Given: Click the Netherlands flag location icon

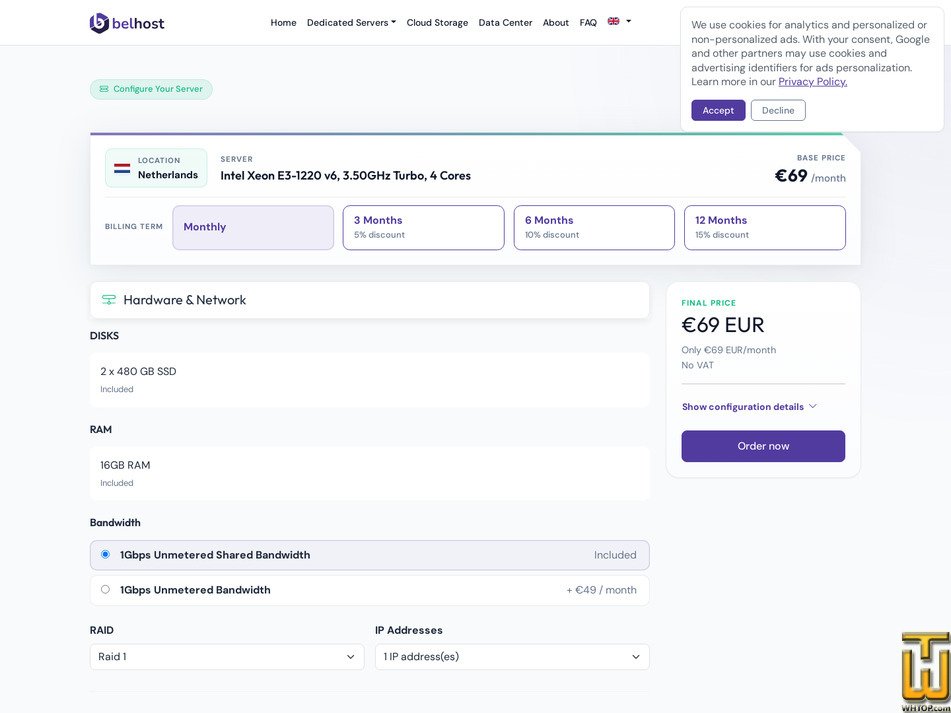Looking at the screenshot, I should coord(122,168).
